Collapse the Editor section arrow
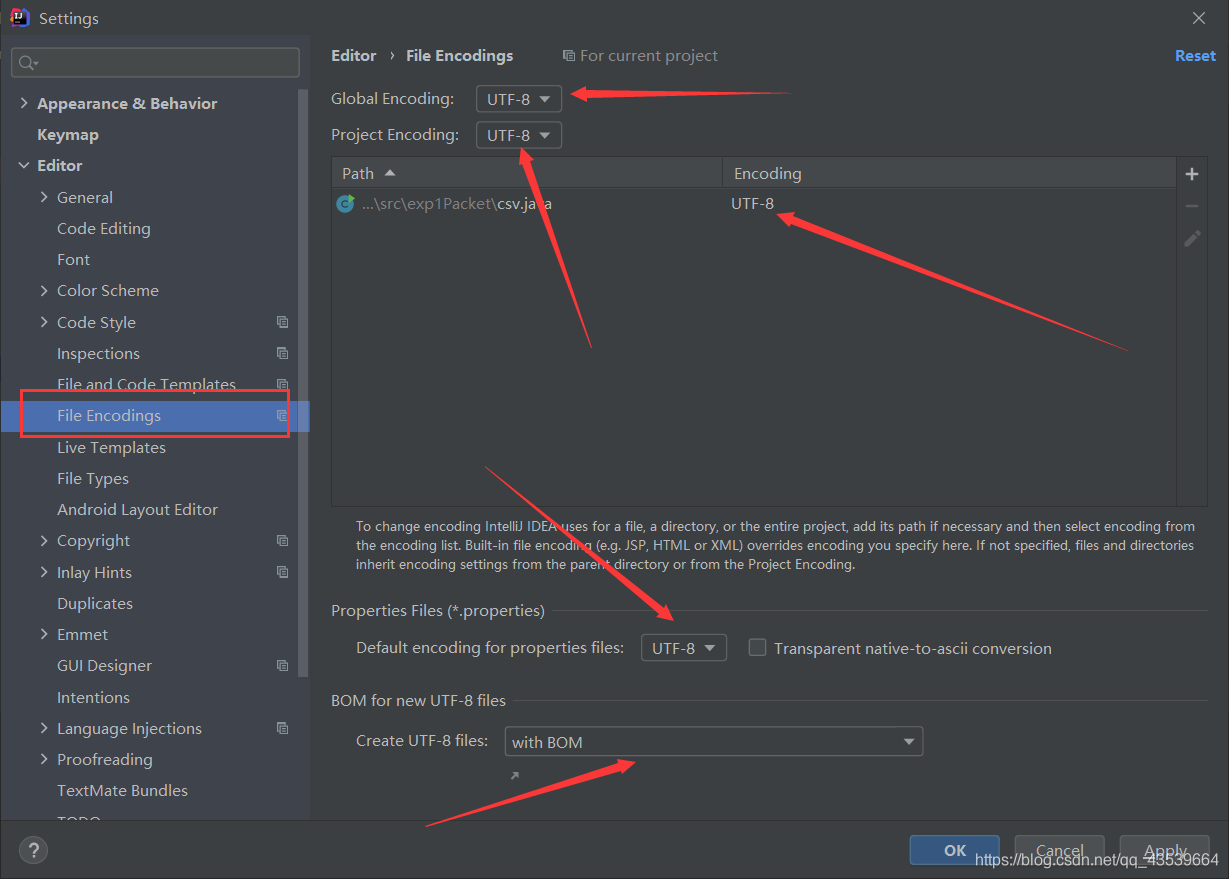Image resolution: width=1229 pixels, height=879 pixels. 24,165
